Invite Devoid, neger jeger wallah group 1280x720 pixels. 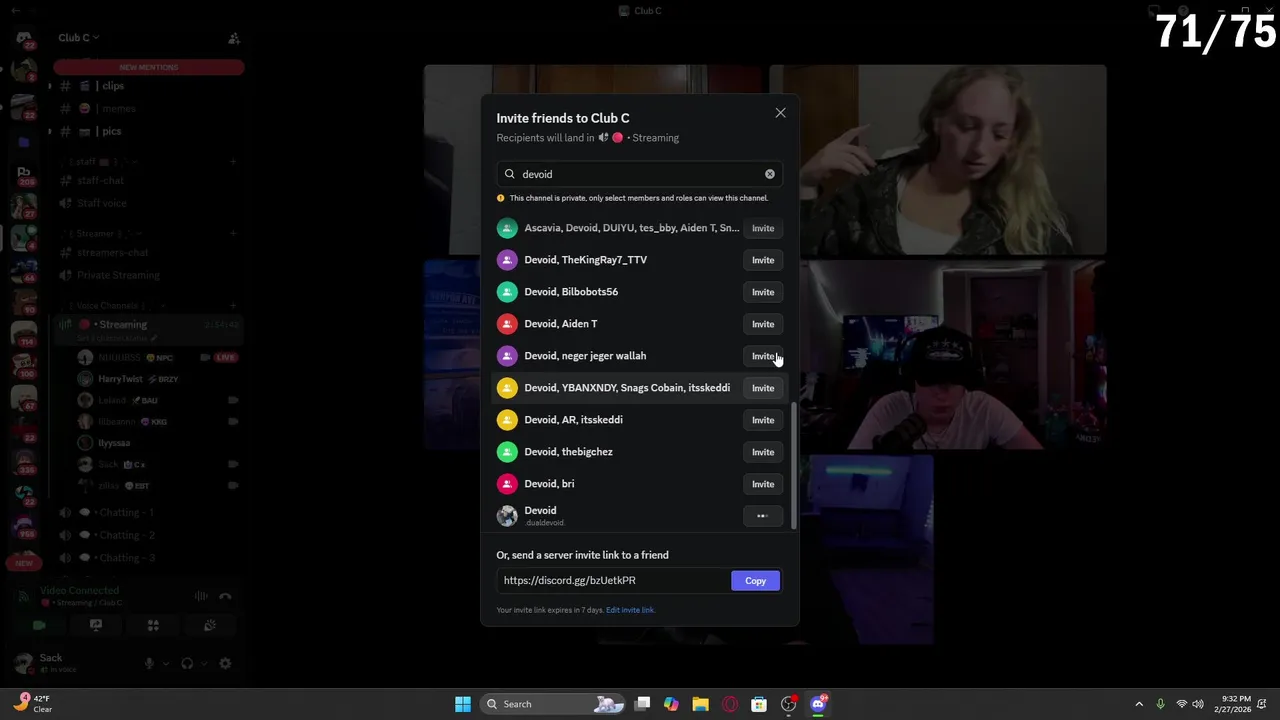pos(763,356)
